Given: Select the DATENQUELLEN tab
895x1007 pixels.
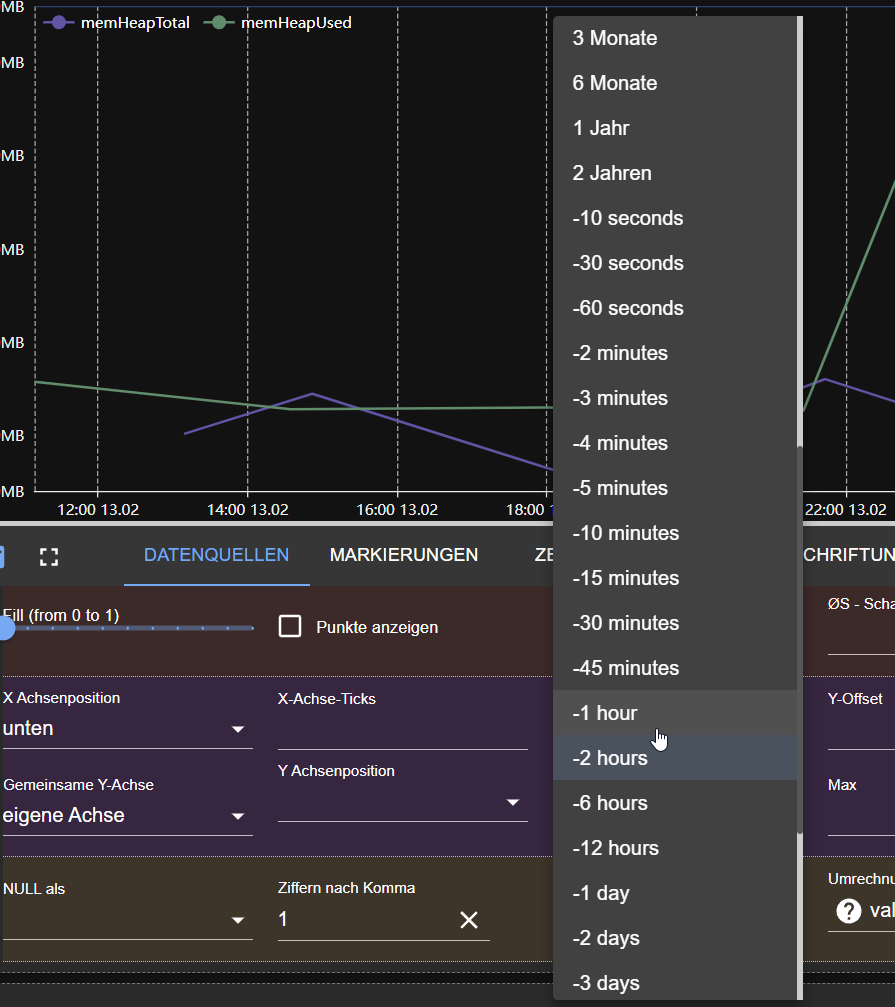Looking at the screenshot, I should point(216,554).
